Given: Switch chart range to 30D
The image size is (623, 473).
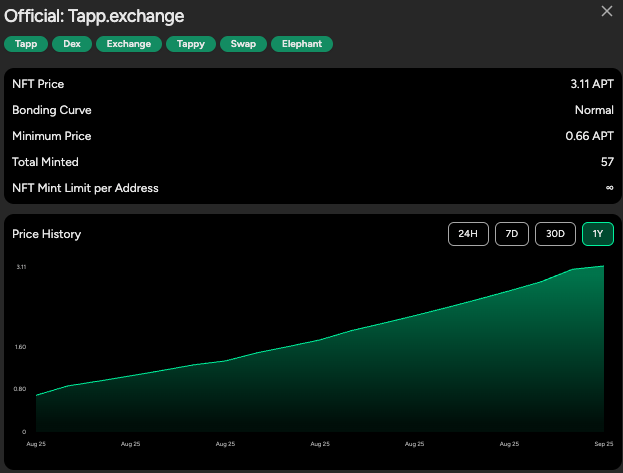Looking at the screenshot, I should pos(555,234).
